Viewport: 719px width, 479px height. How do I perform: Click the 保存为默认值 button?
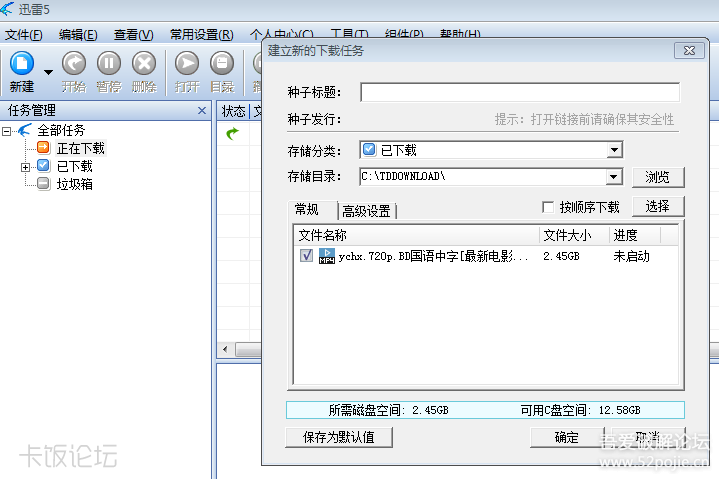click(338, 437)
